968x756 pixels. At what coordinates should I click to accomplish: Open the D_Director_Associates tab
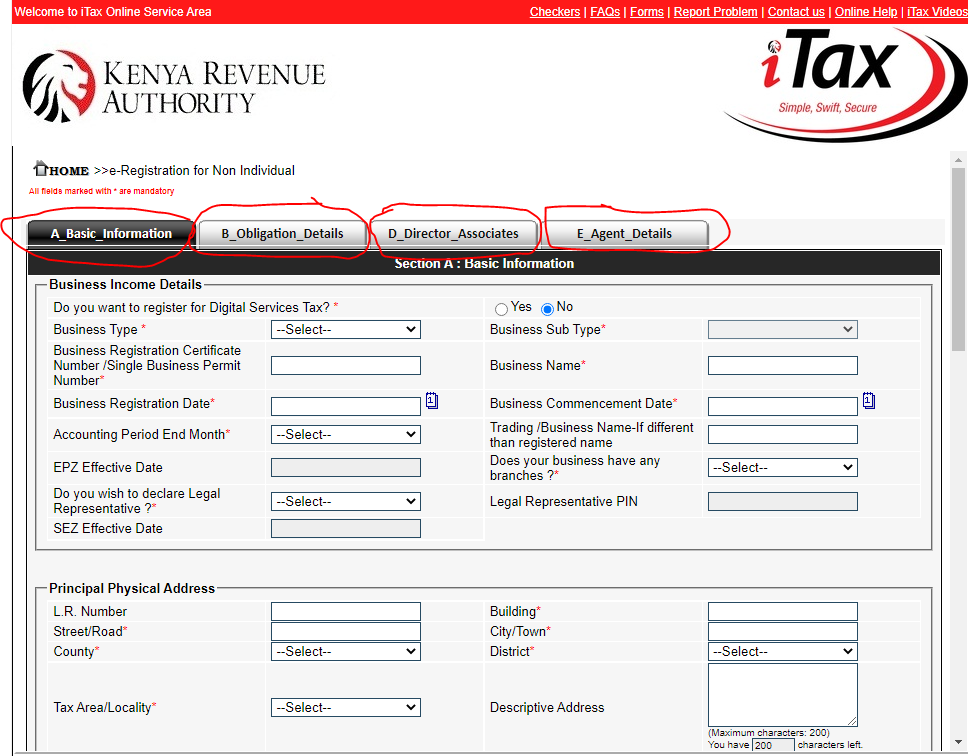click(452, 234)
